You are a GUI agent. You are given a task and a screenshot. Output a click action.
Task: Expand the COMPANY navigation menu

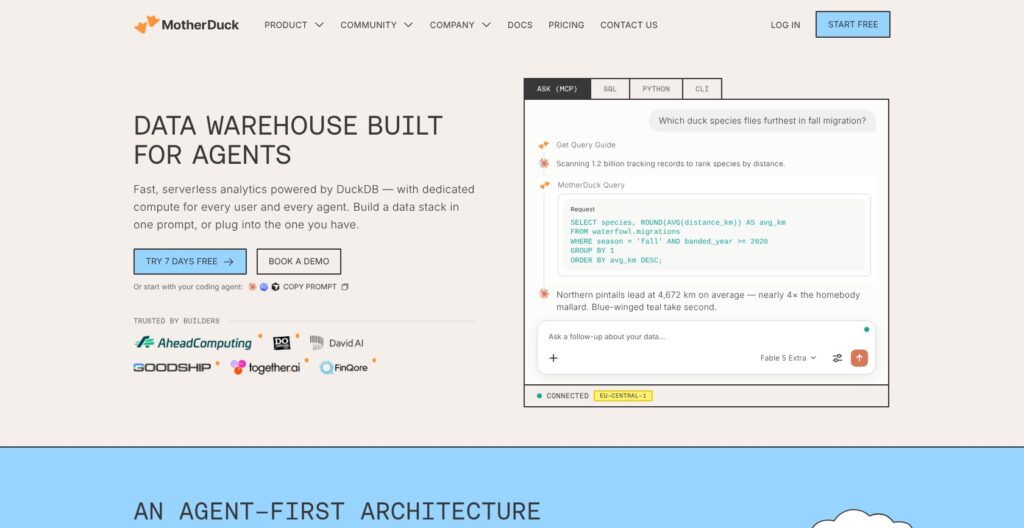460,25
